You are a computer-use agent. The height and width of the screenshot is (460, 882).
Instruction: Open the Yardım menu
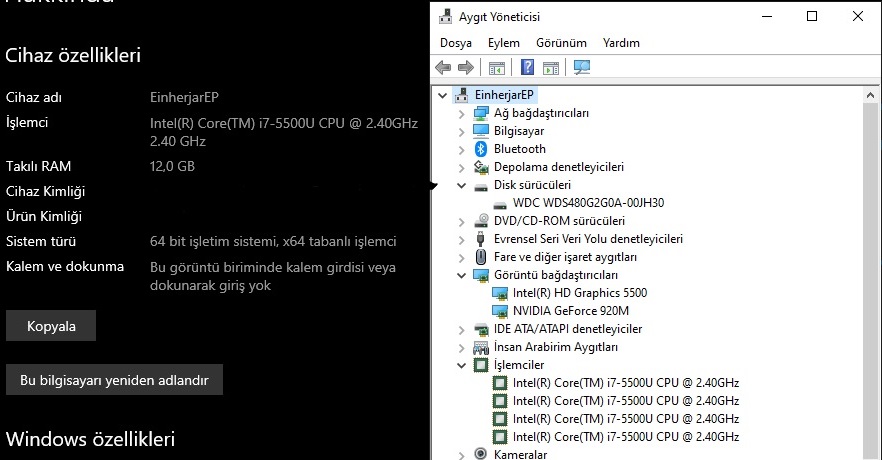(x=621, y=43)
